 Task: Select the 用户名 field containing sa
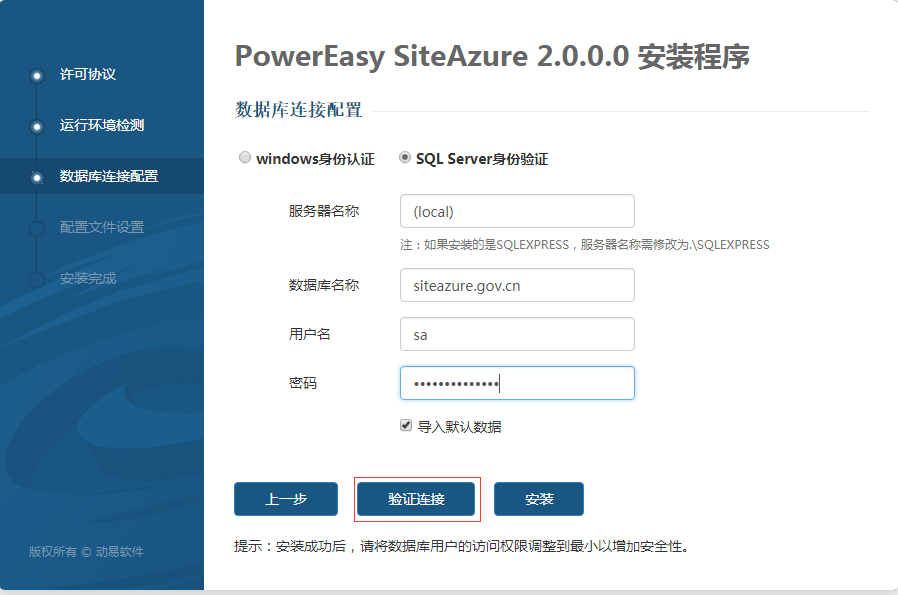(517, 334)
